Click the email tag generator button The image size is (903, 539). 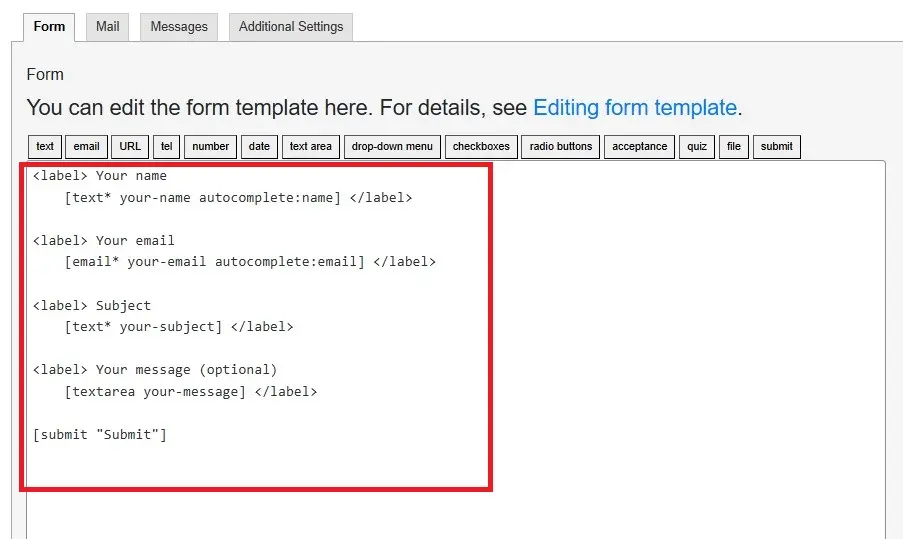click(x=87, y=147)
